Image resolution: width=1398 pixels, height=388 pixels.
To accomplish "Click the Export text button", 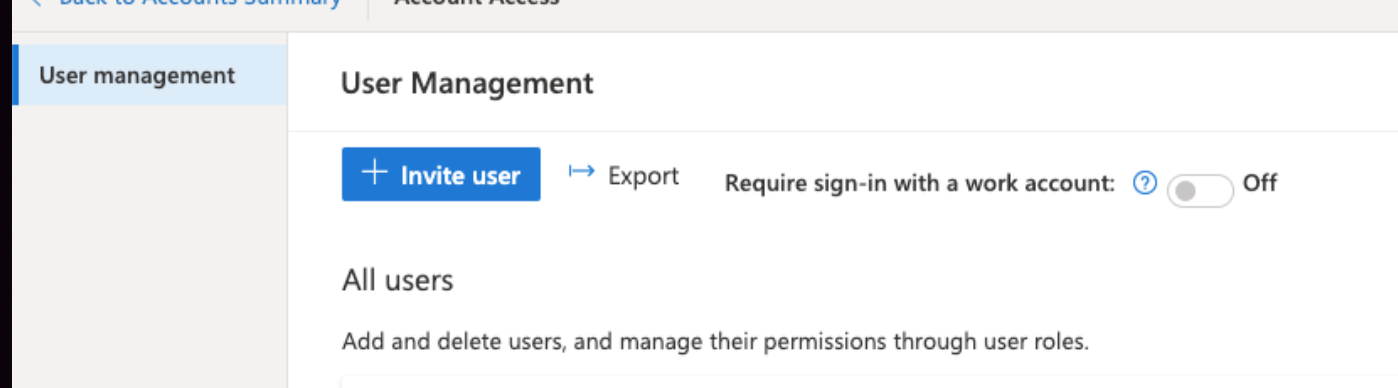I will point(643,176).
